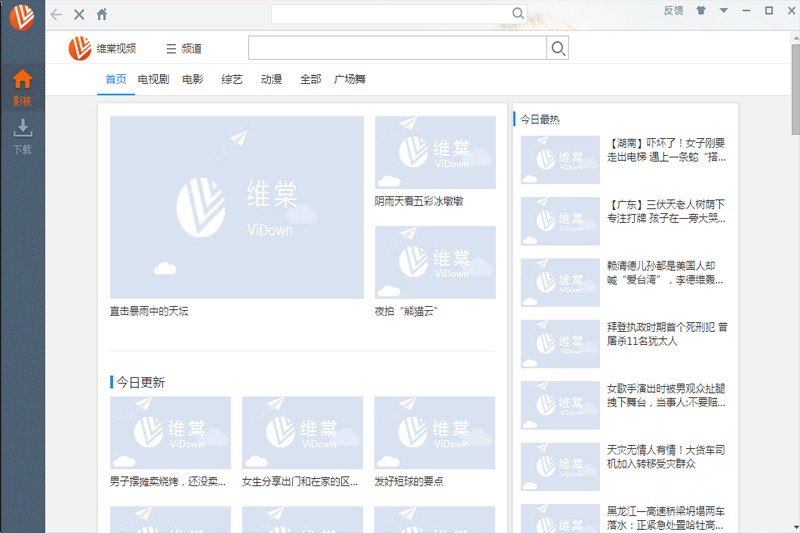The width and height of the screenshot is (800, 533).
Task: Click the 今日更新 section heading
Action: point(140,383)
